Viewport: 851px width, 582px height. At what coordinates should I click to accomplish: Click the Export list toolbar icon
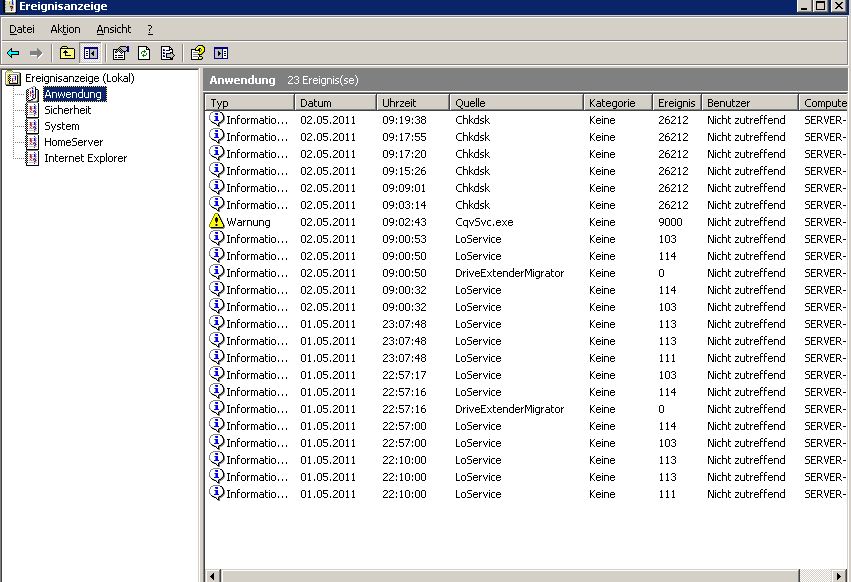(168, 53)
